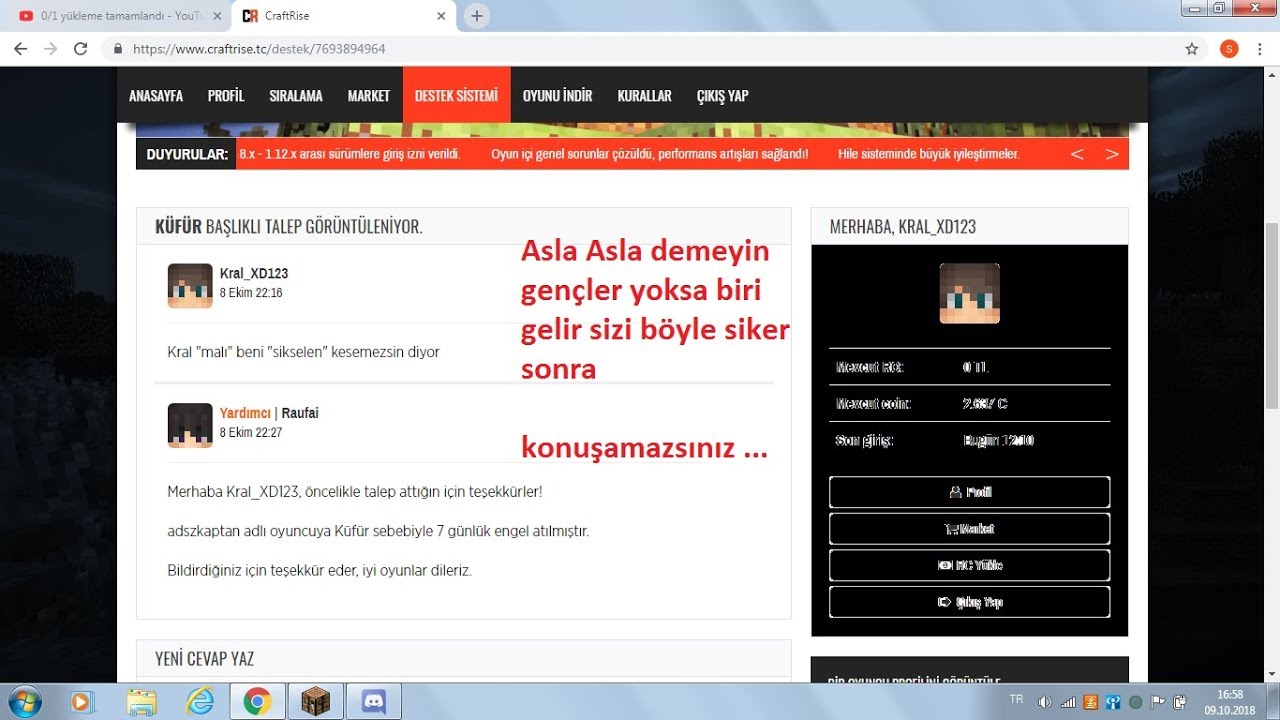
Task: Click the '8 Ekim 22:27' timestamp
Action: 251,433
